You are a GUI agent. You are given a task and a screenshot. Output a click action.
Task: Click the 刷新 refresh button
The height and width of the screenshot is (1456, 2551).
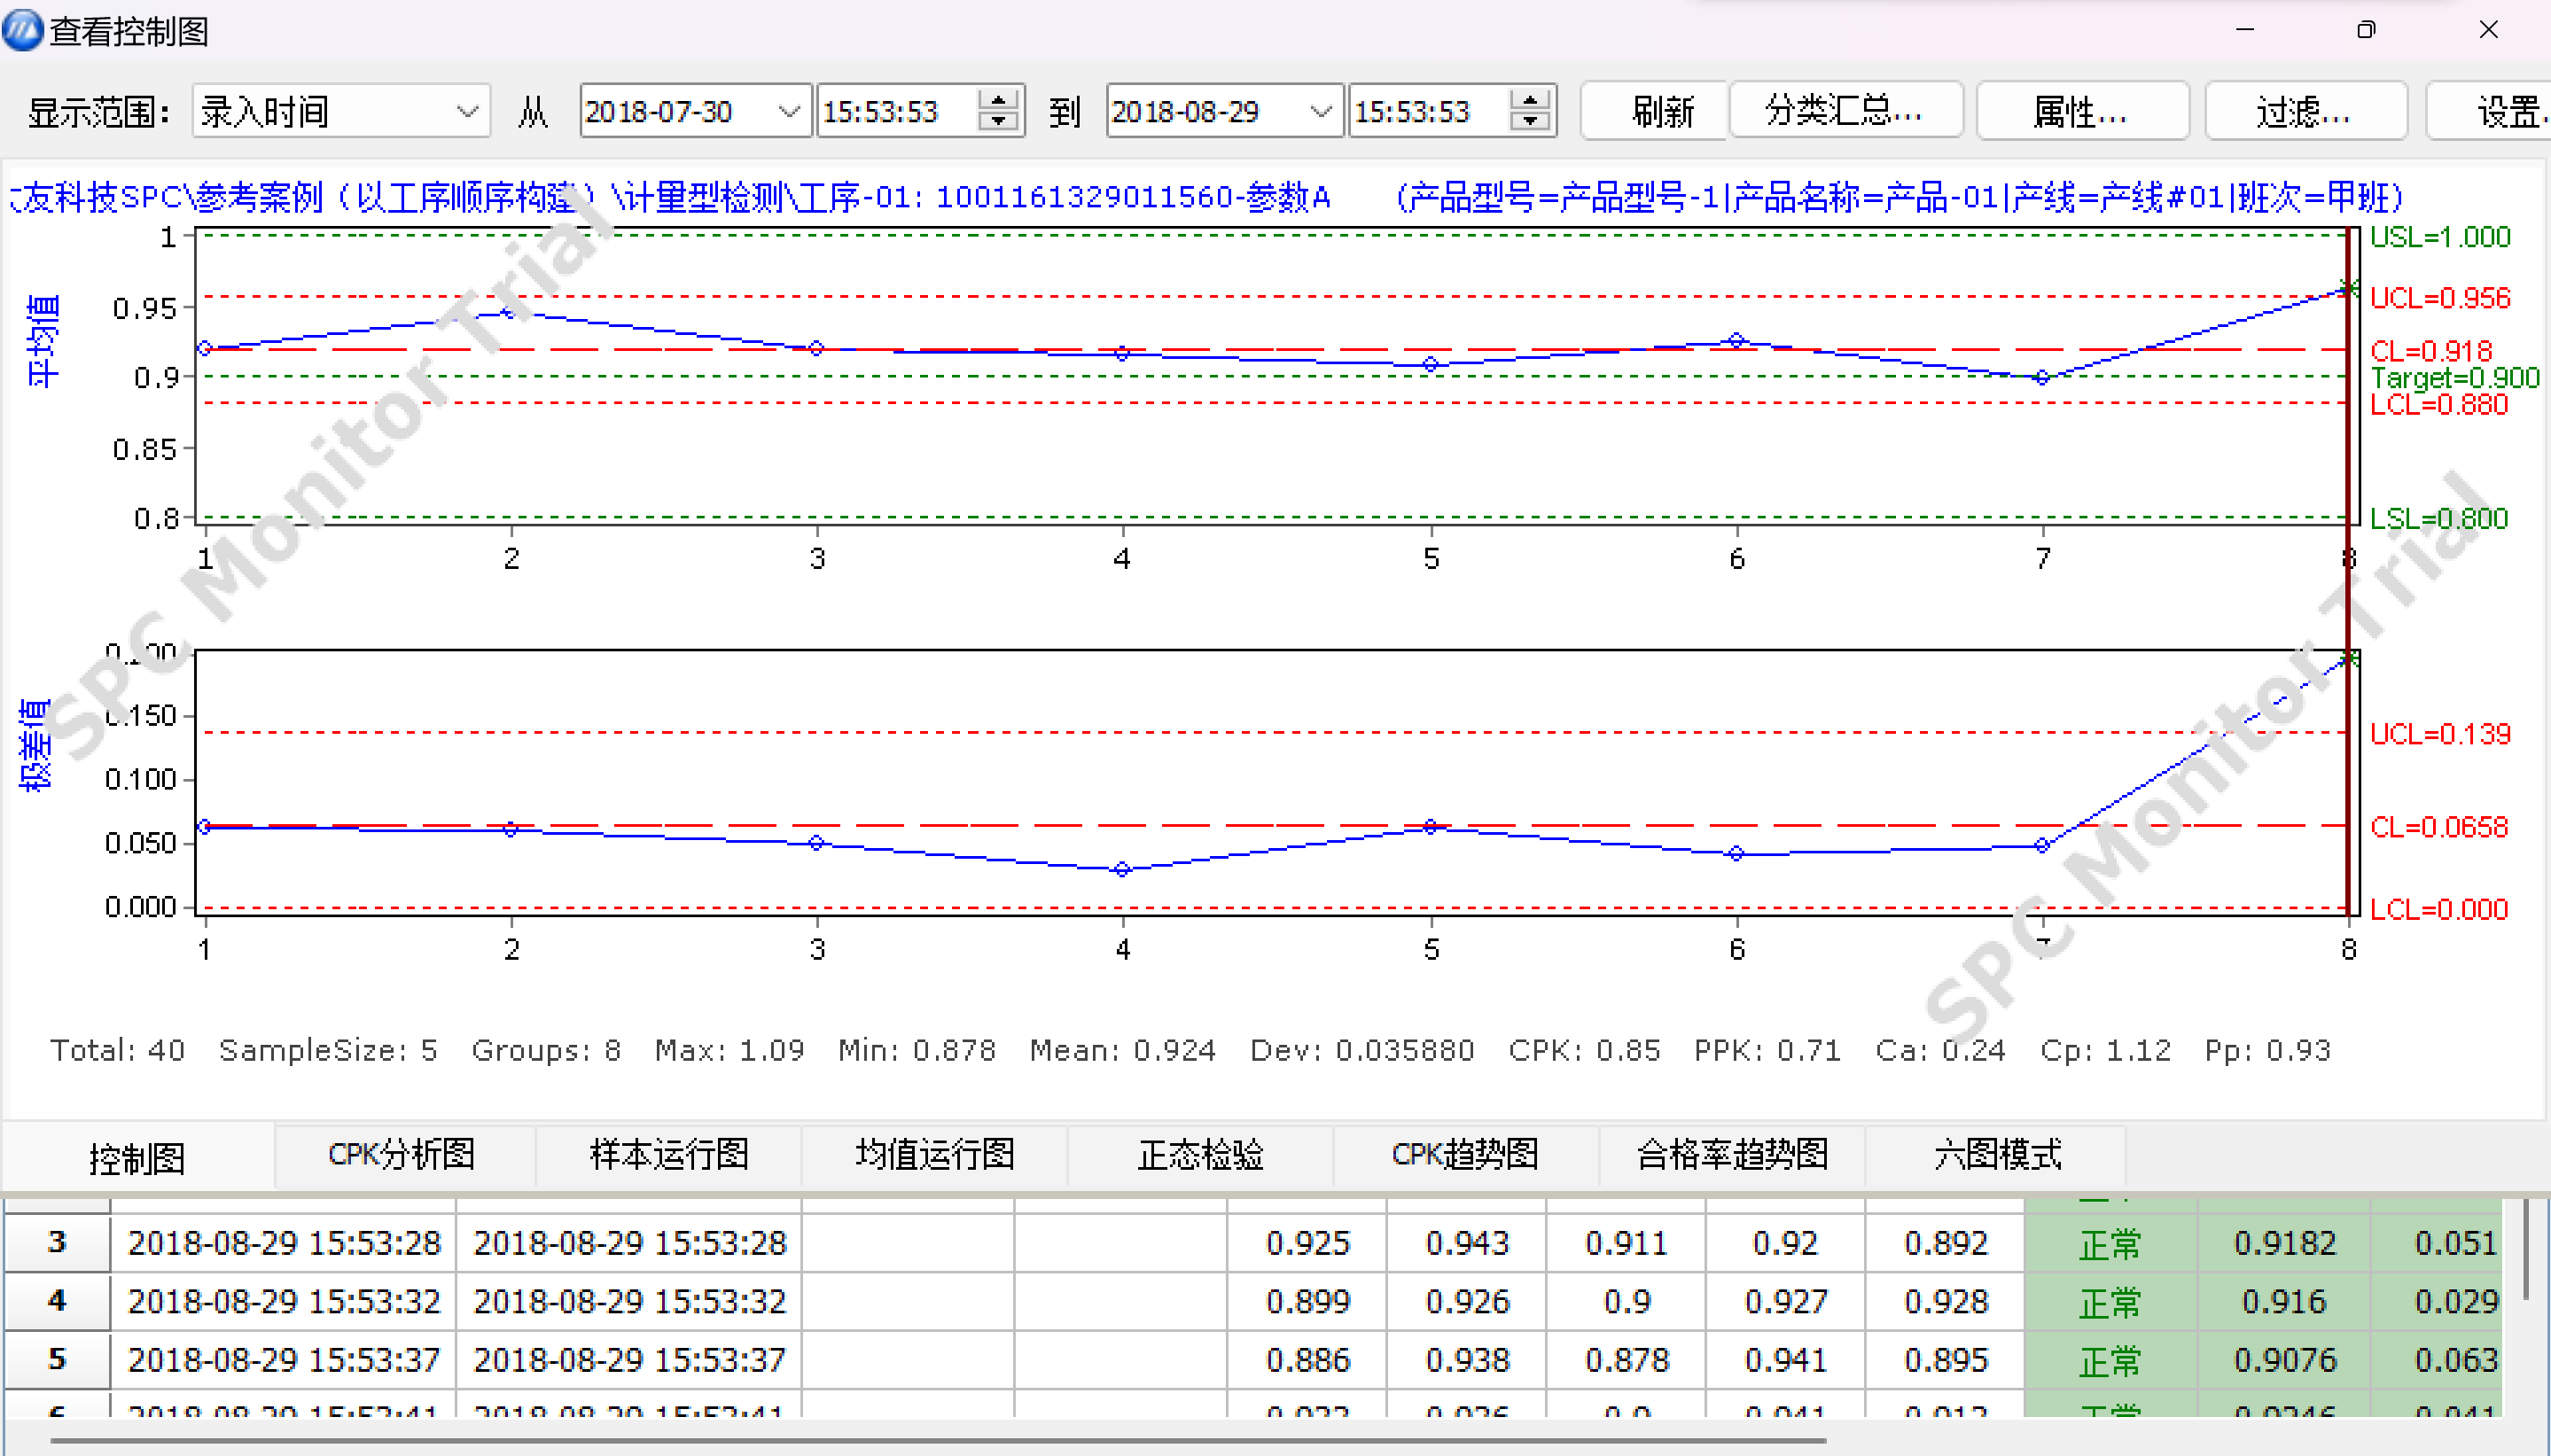click(1652, 110)
